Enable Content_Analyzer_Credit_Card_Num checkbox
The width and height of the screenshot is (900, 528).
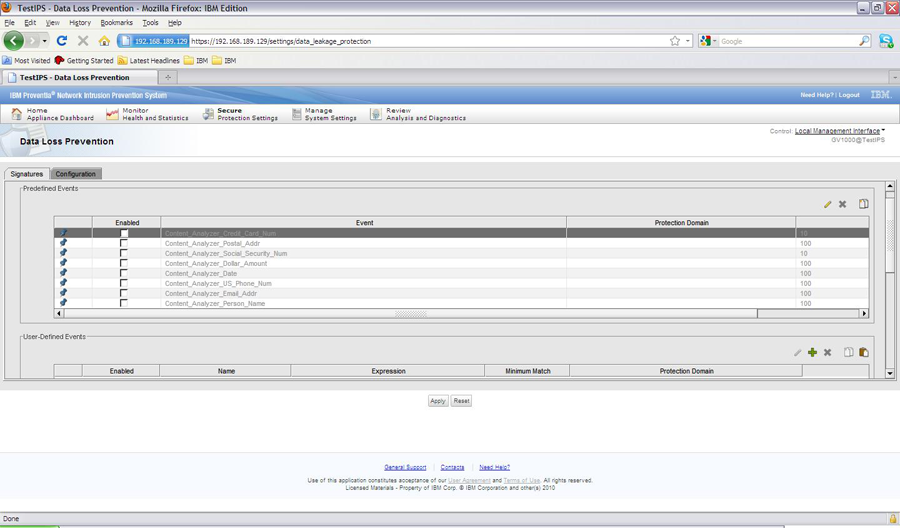coord(124,233)
